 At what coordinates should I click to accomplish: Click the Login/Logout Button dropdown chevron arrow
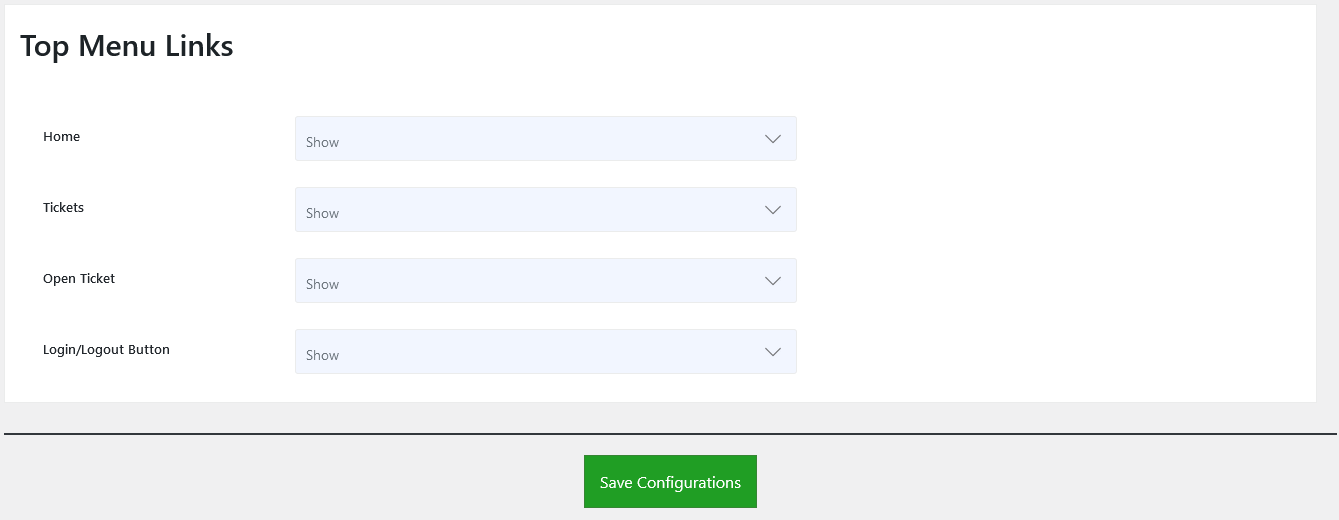tap(772, 352)
